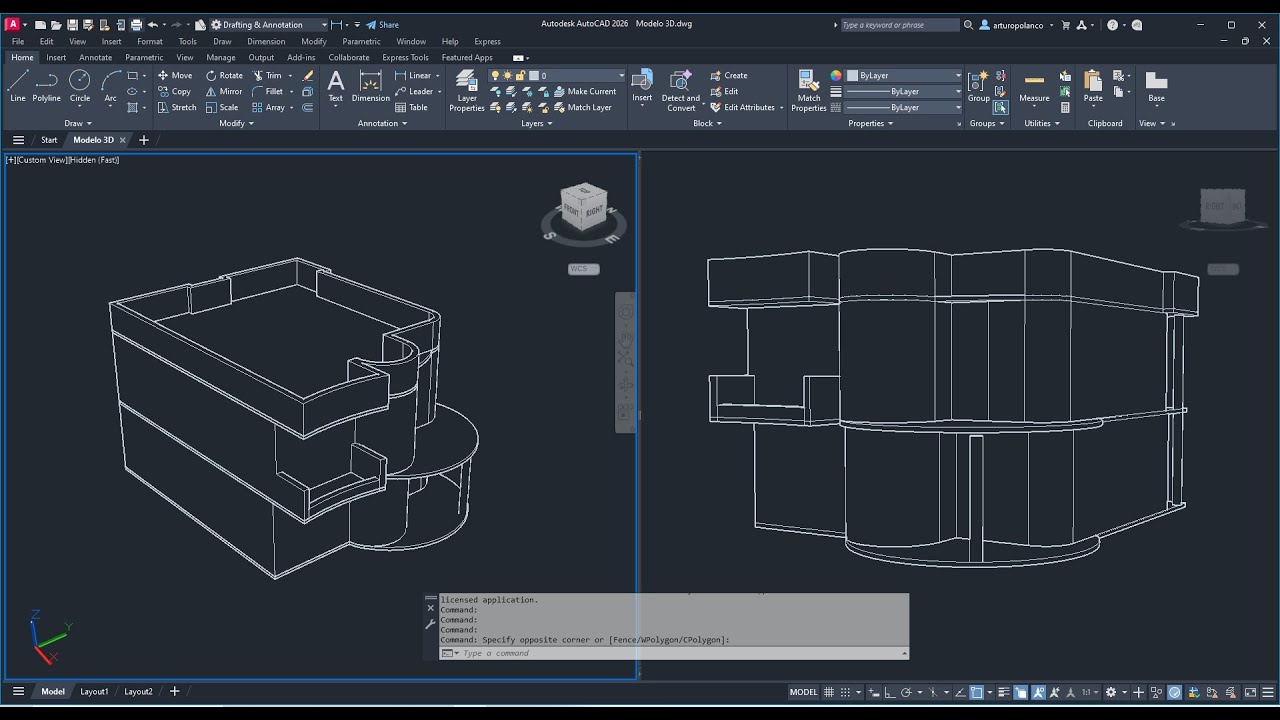Open the Measure tool
1280x720 pixels.
pyautogui.click(x=1034, y=86)
